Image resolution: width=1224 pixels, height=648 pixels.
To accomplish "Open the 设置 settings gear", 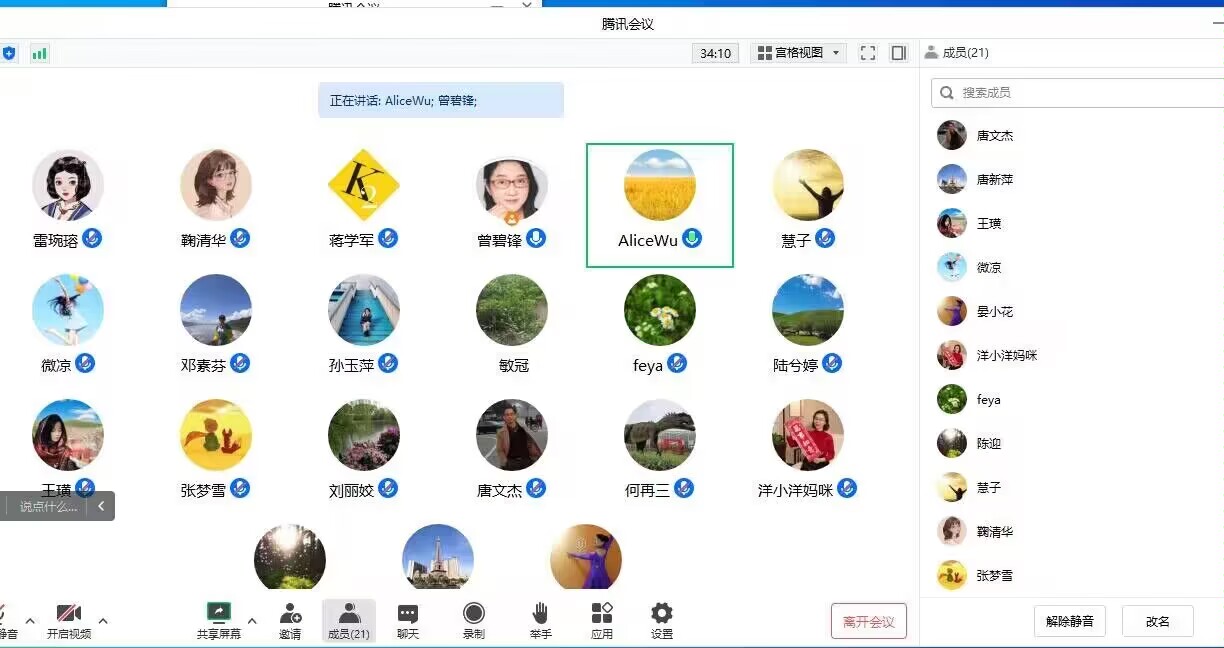I will pos(661,613).
